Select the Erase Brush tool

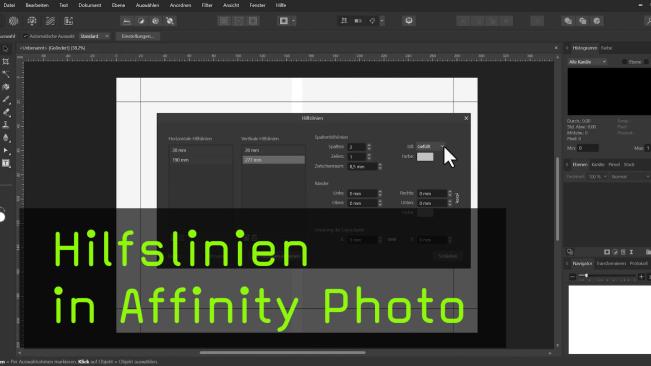coord(6,112)
